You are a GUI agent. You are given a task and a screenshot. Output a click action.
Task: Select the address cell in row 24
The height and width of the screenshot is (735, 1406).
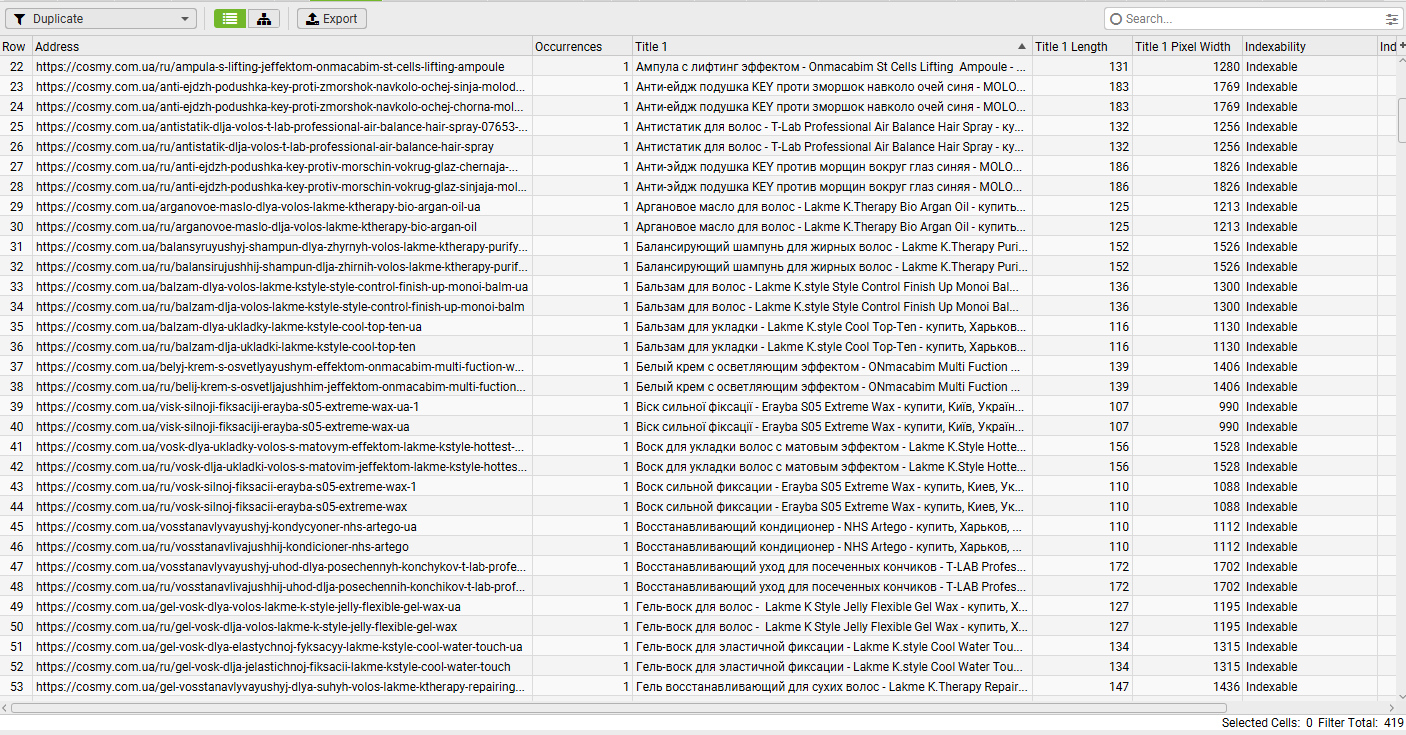pos(282,107)
